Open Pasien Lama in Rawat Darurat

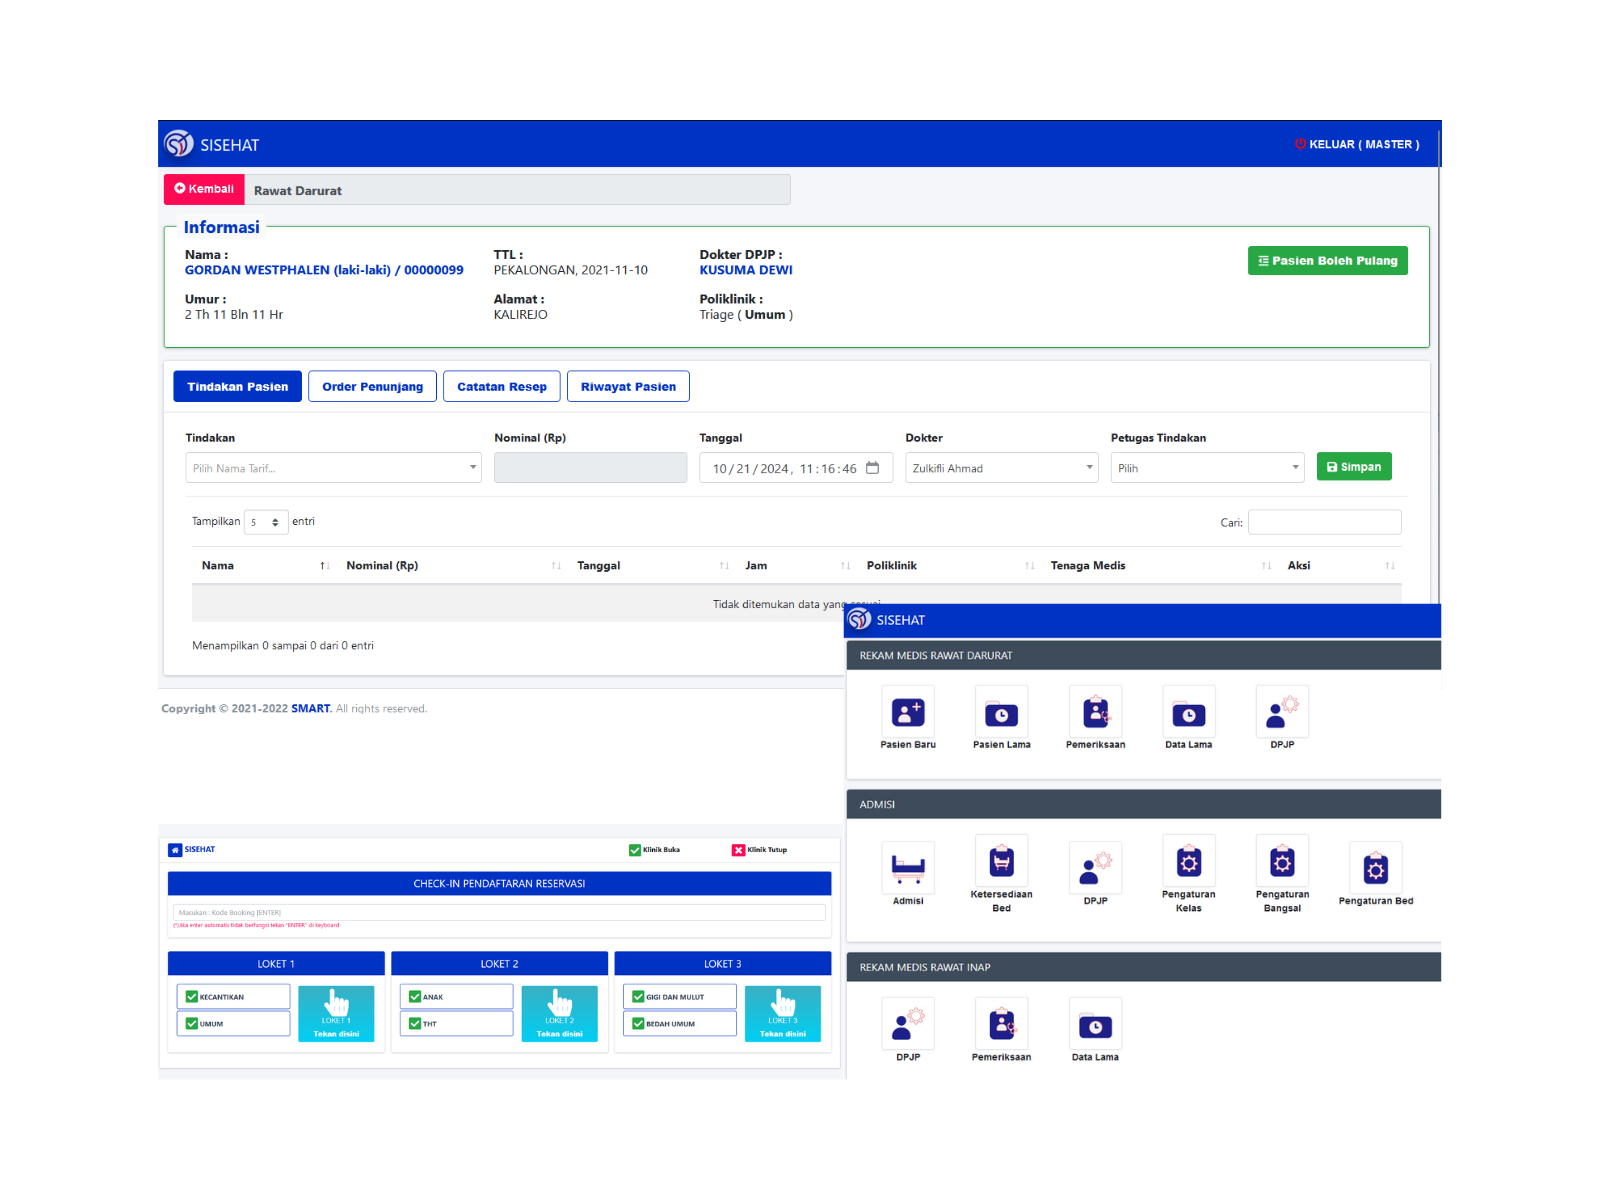1001,712
